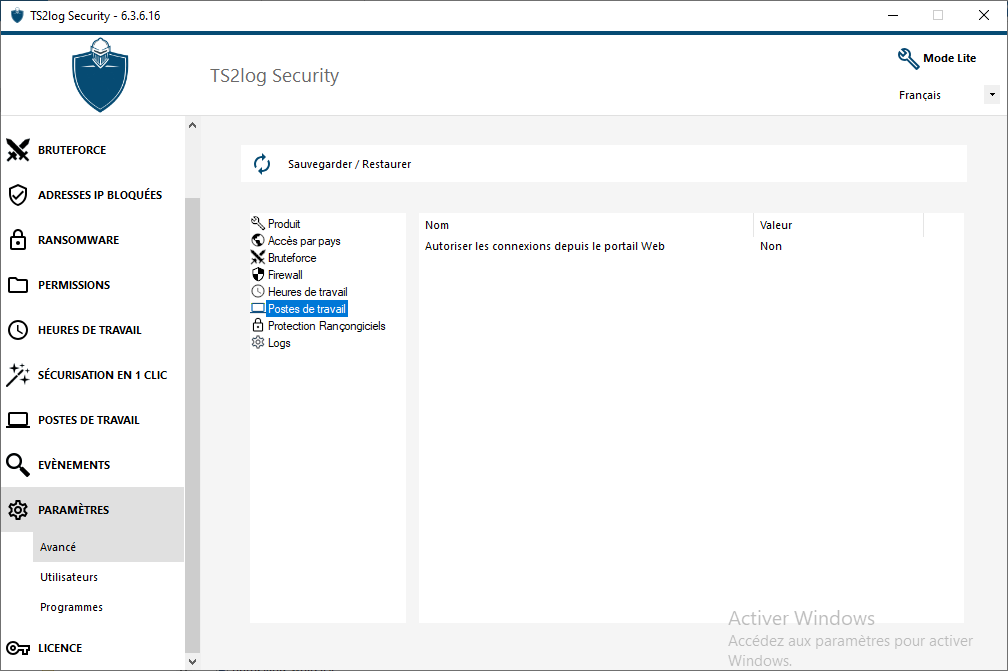Click the padlock icon beside Protection Rançongiciels
Screen dimensions: 1008x671
[x=258, y=325]
